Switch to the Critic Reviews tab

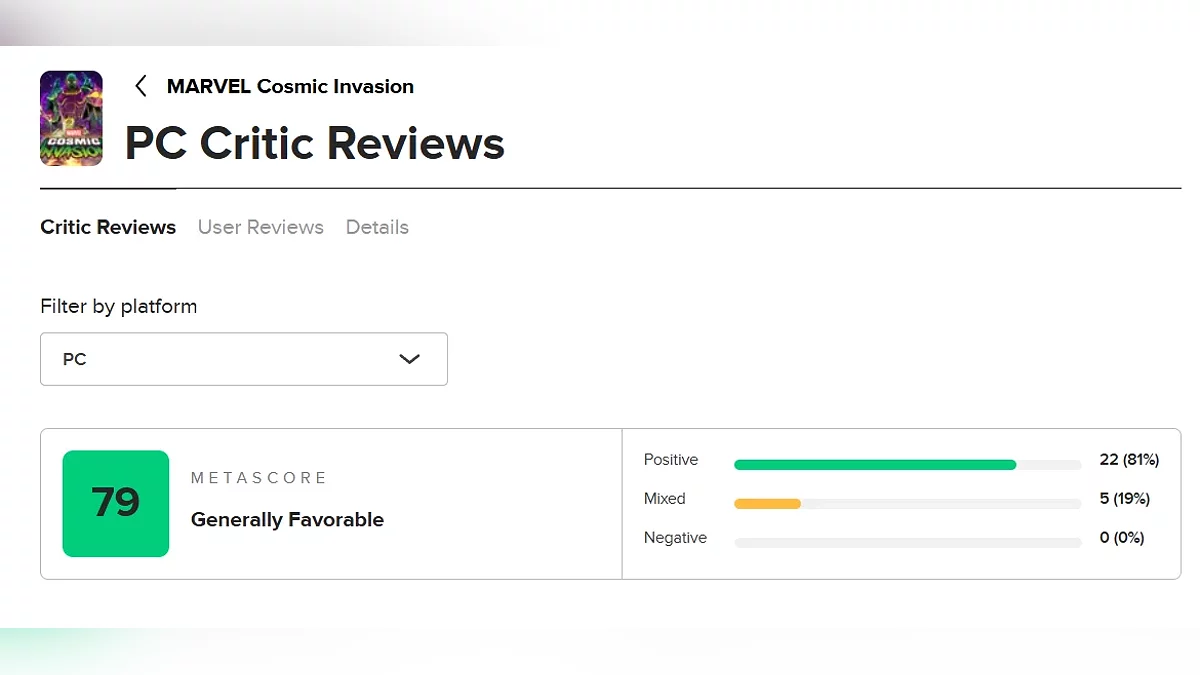click(x=108, y=227)
